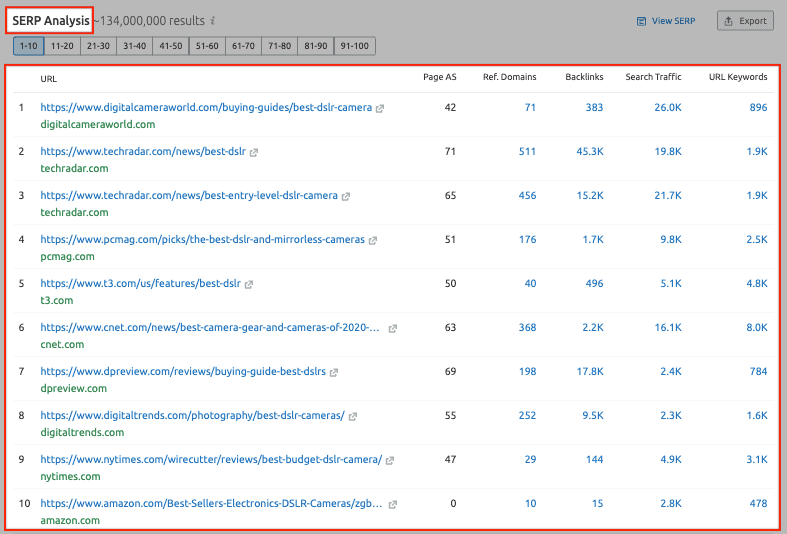The height and width of the screenshot is (534, 787).
Task: Open the digitaltrends best-dslr-cameras URL
Action: [x=192, y=416]
